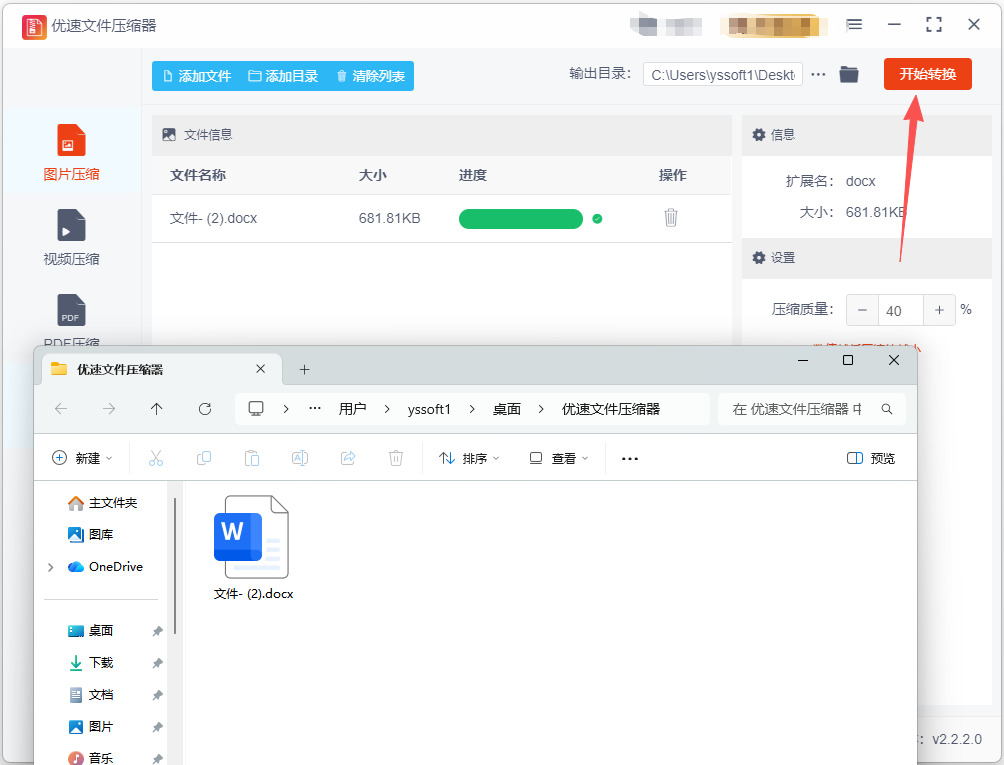Viewport: 1004px width, 765px height.
Task: Click the 添加文件 button
Action: [x=196, y=76]
